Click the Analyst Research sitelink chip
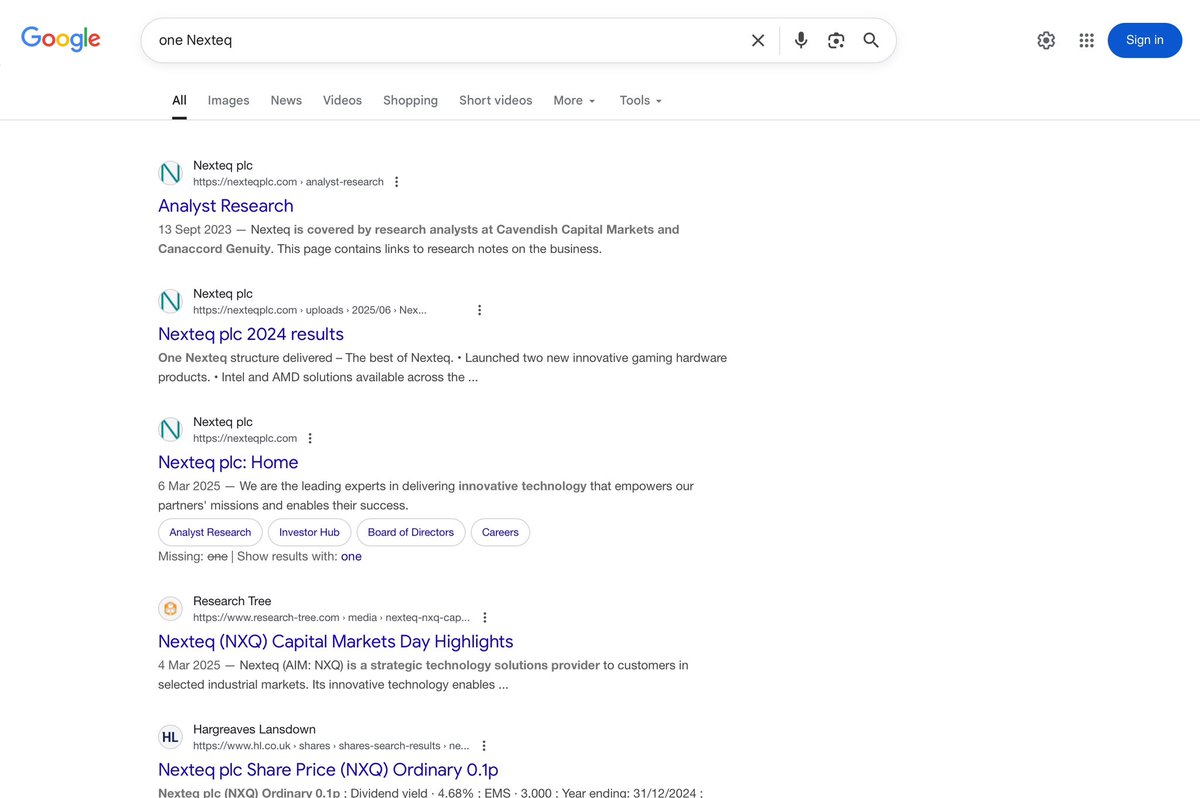Image resolution: width=1200 pixels, height=798 pixels. [210, 532]
